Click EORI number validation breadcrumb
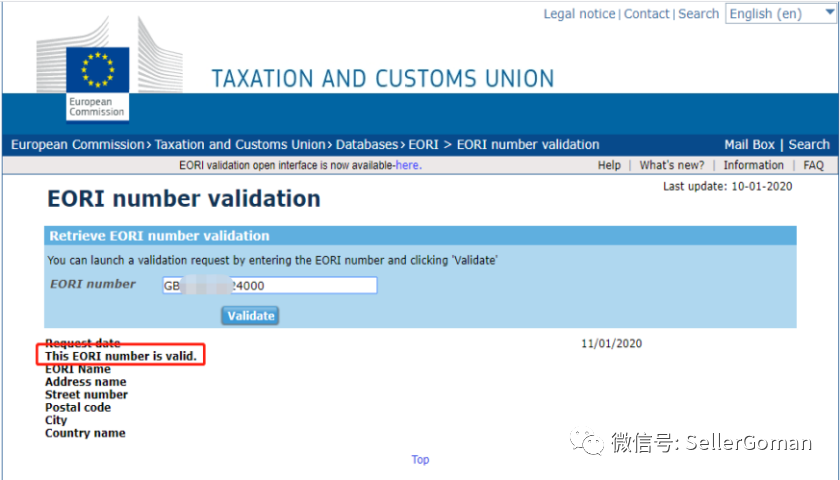Viewport: 840px width, 480px height. pos(528,145)
